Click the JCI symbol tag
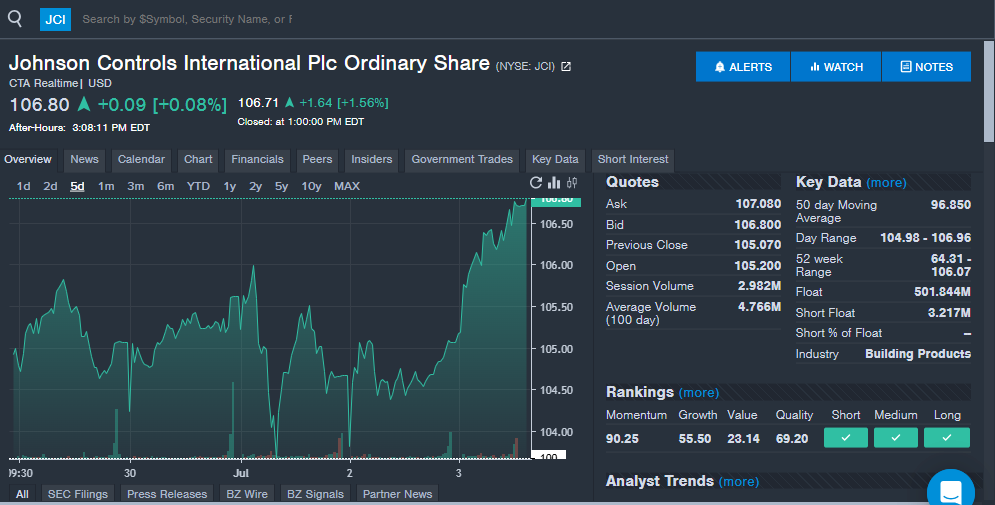Viewport: 995px width, 505px height. pos(55,20)
